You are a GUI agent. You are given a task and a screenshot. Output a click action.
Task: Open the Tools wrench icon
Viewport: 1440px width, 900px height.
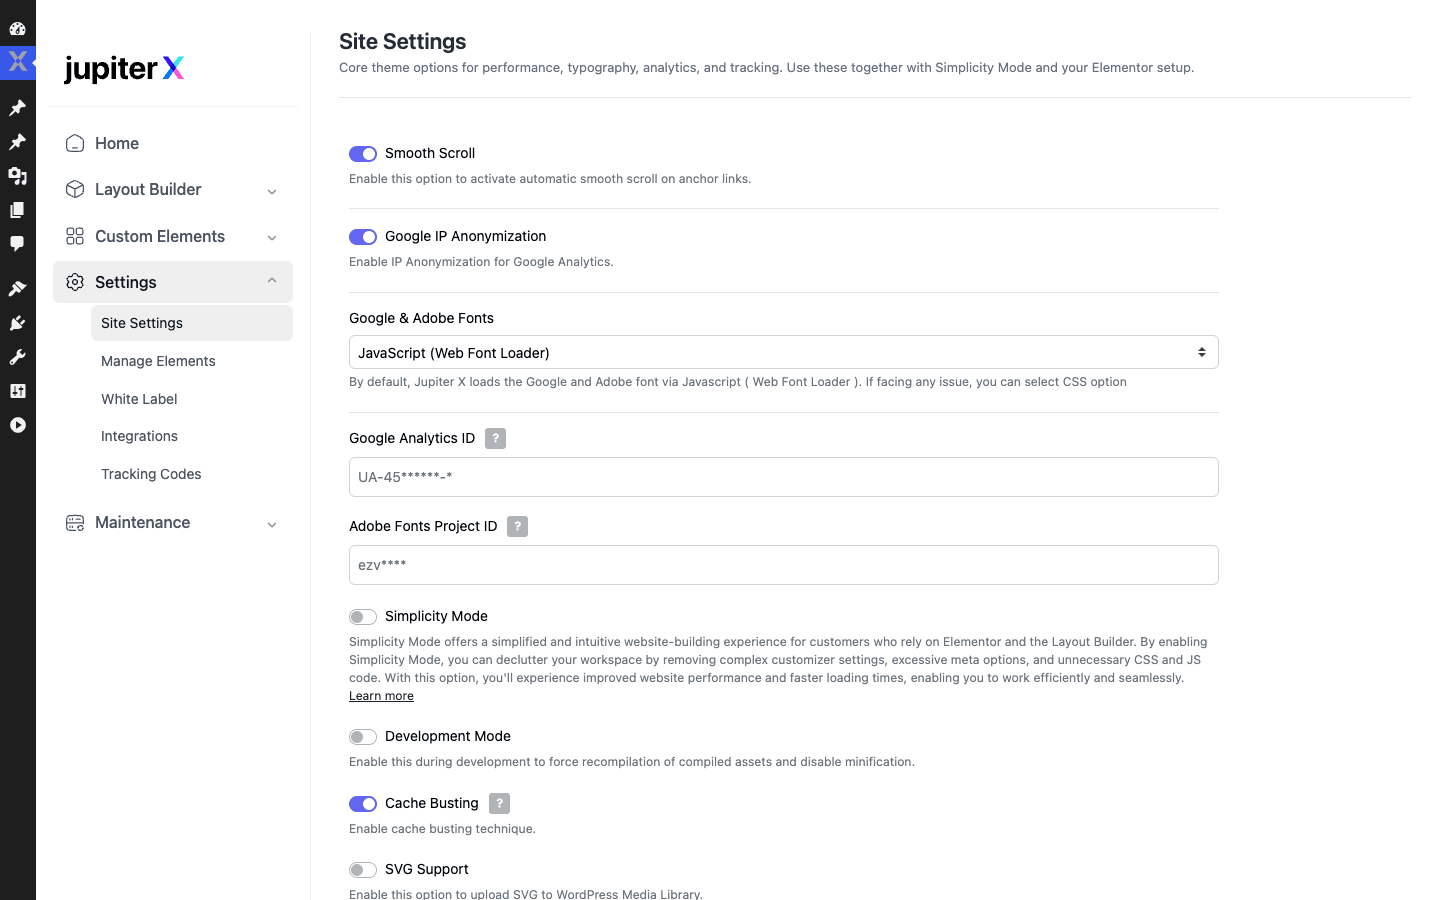coord(17,357)
